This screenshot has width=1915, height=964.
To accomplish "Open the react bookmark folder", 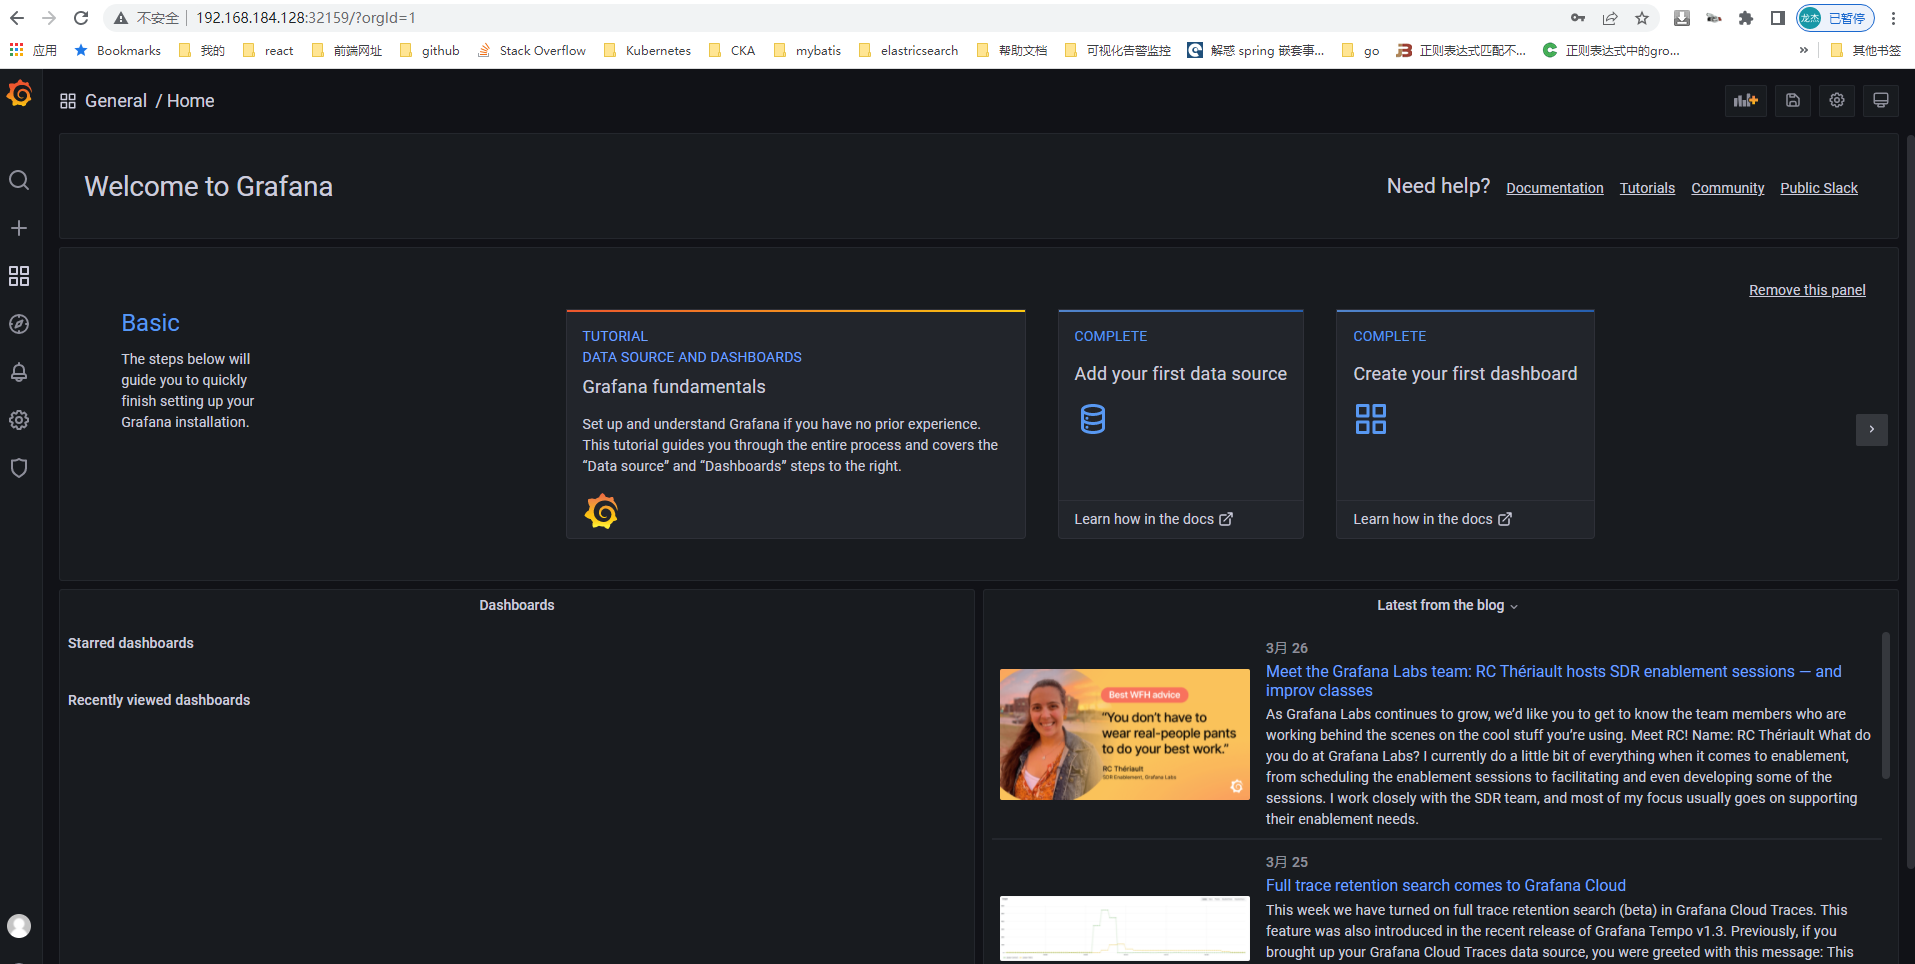I will pyautogui.click(x=268, y=50).
